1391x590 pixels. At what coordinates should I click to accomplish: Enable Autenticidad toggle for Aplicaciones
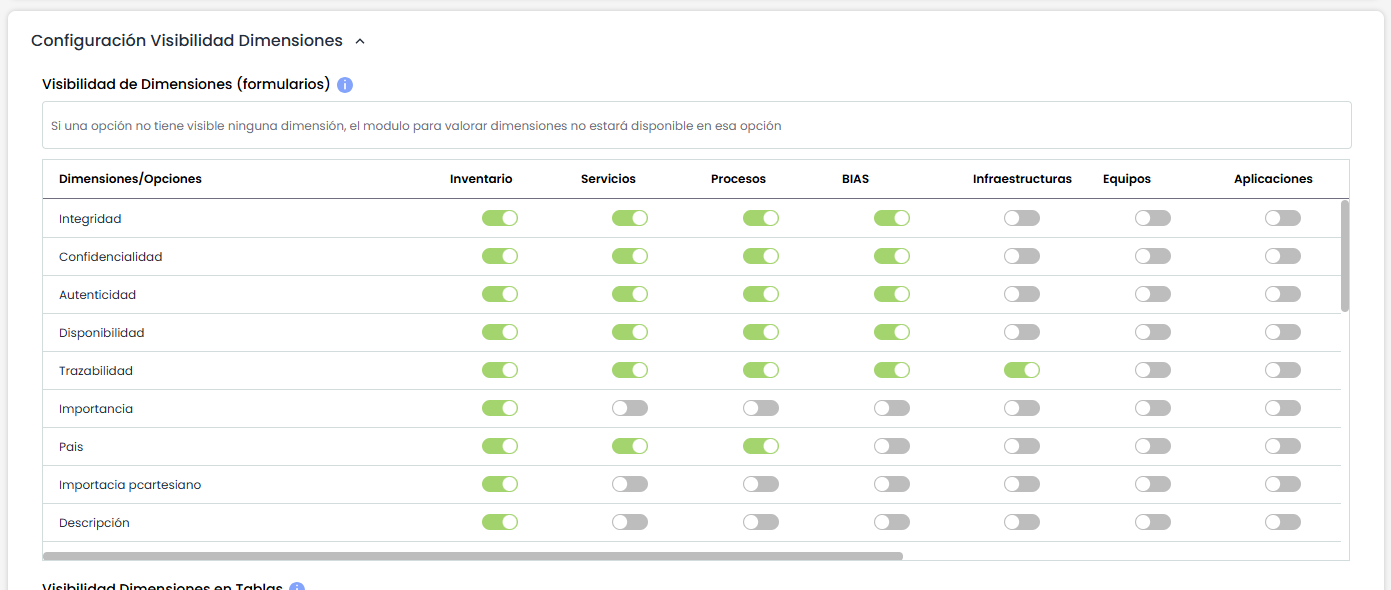[x=1283, y=294]
